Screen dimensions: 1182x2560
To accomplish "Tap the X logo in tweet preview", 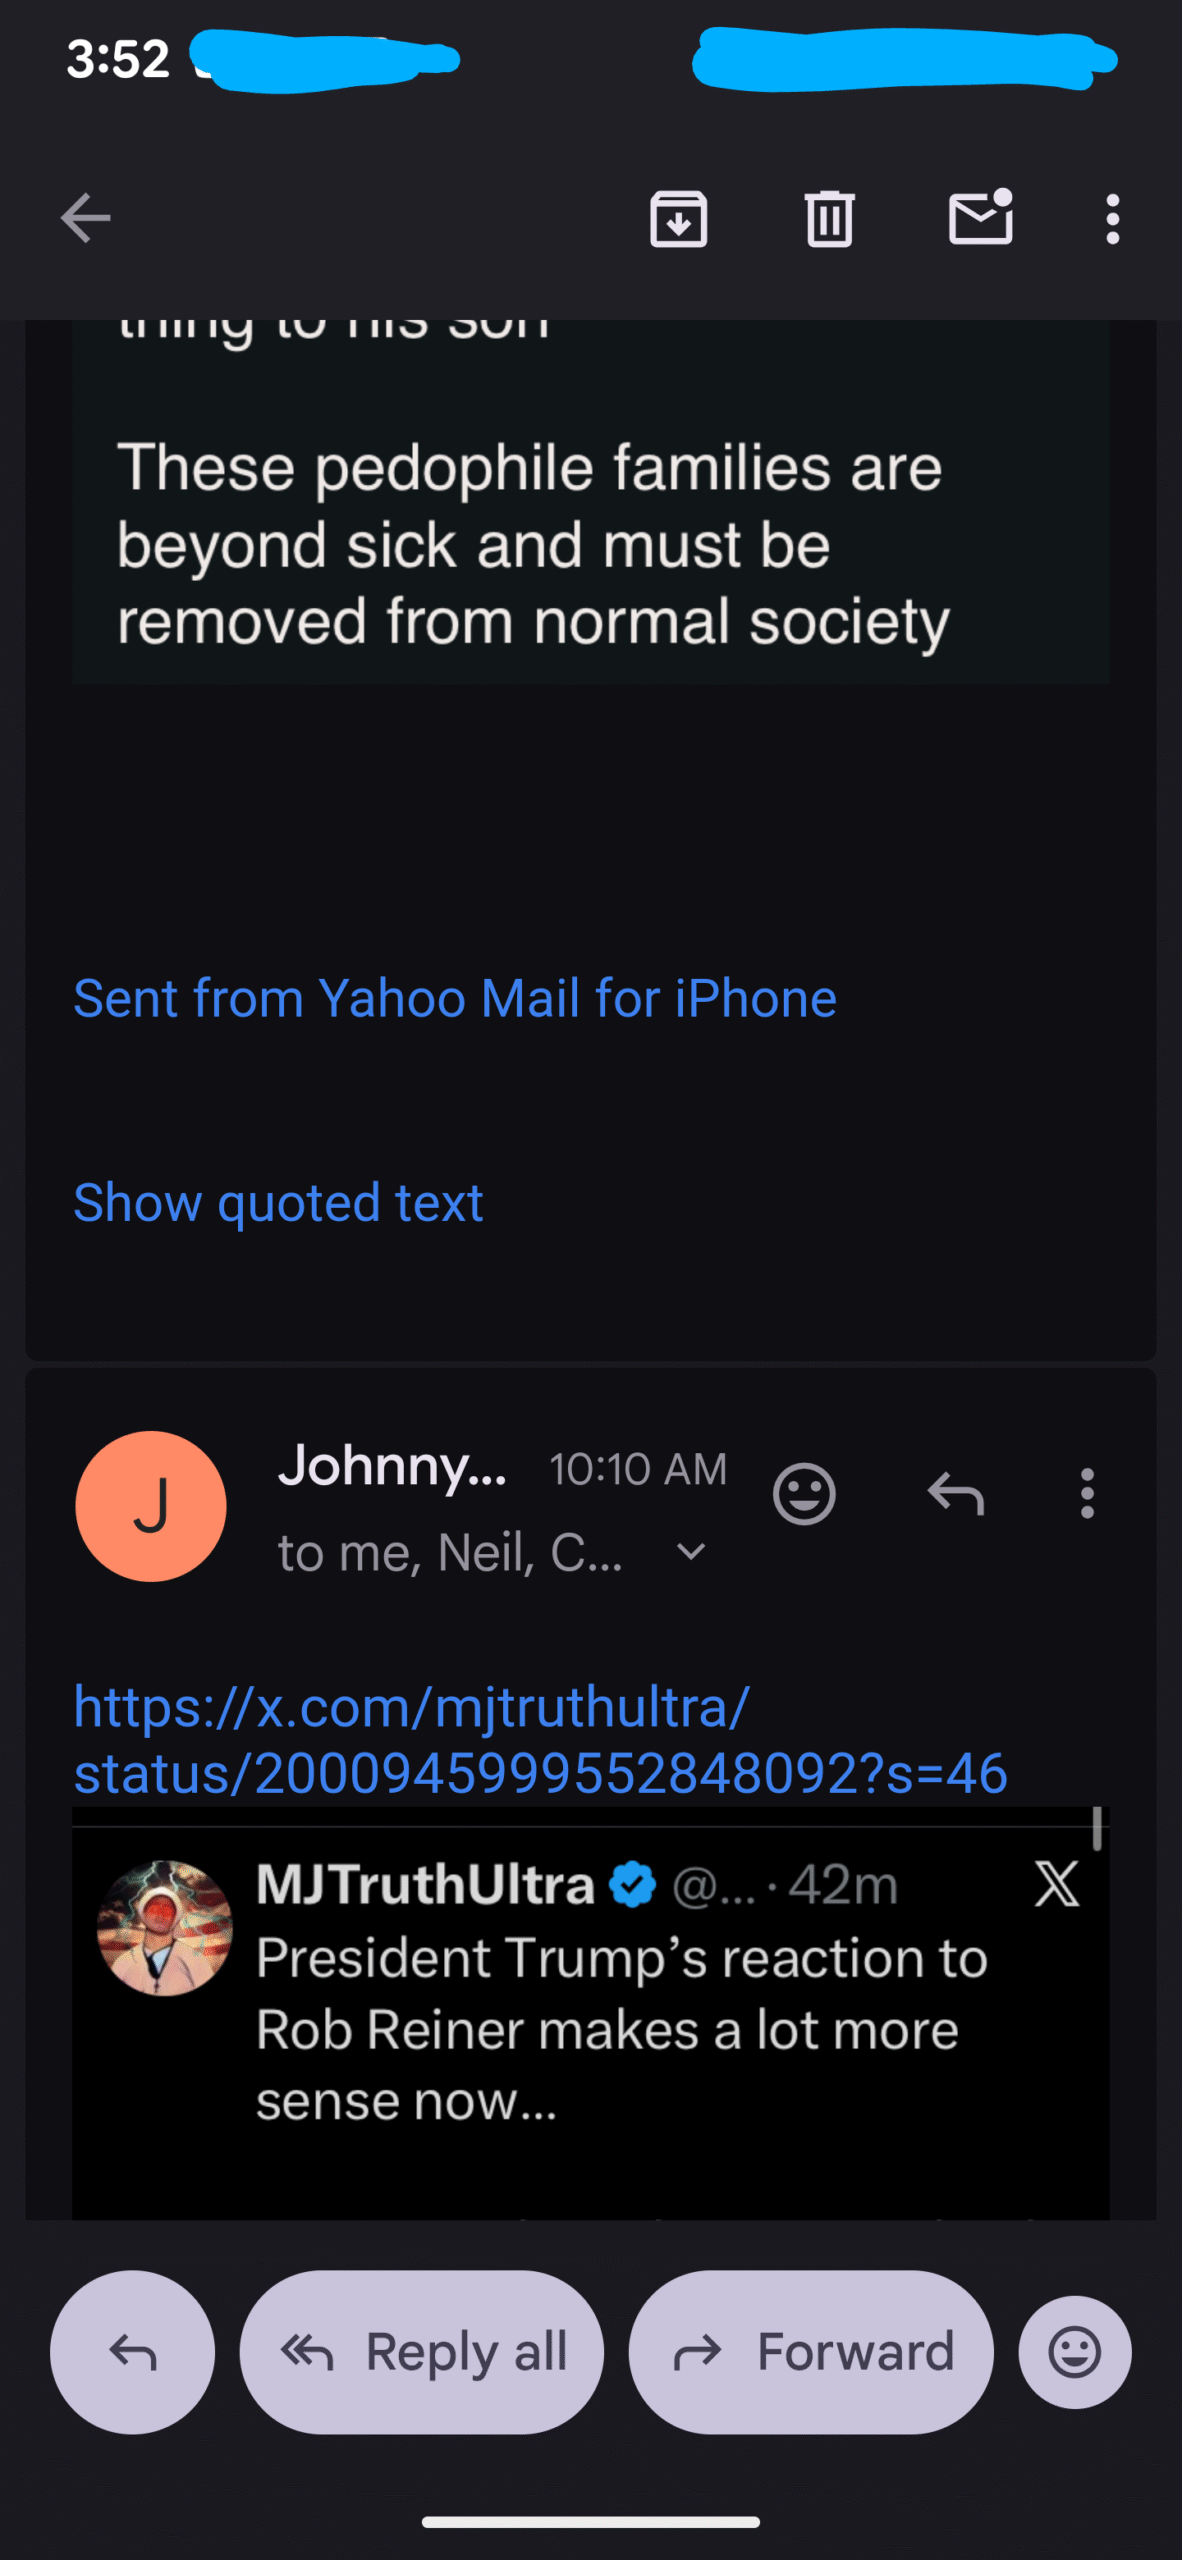I will [x=1057, y=1885].
